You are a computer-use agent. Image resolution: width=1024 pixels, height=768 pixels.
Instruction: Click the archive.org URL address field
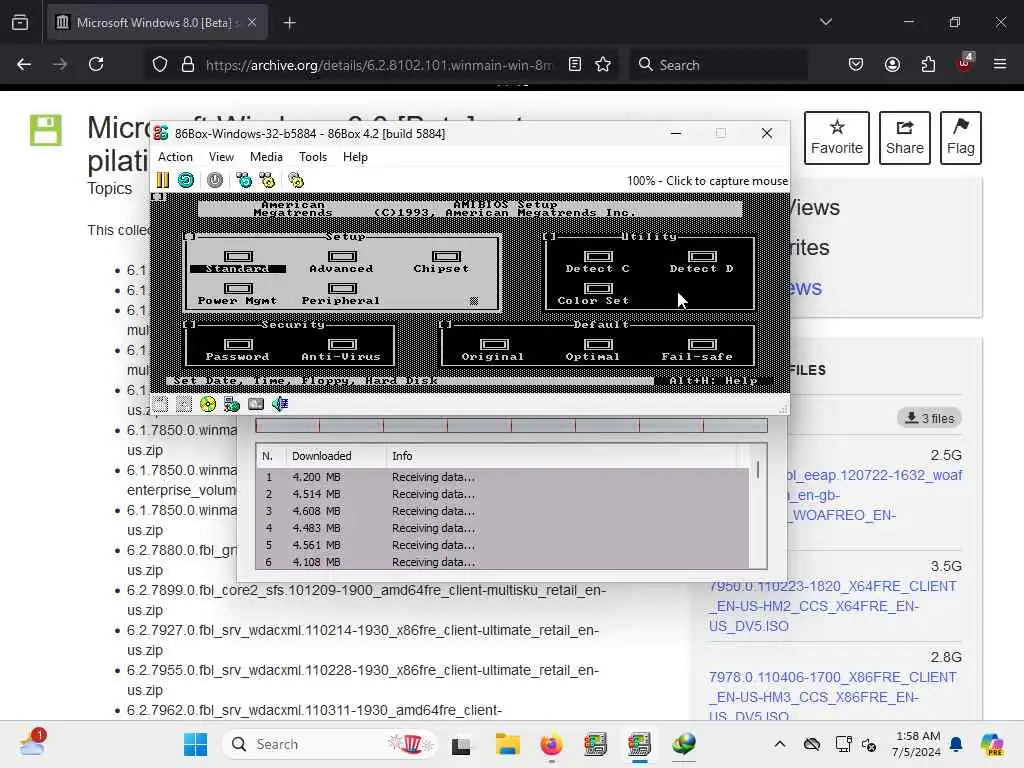tap(378, 65)
